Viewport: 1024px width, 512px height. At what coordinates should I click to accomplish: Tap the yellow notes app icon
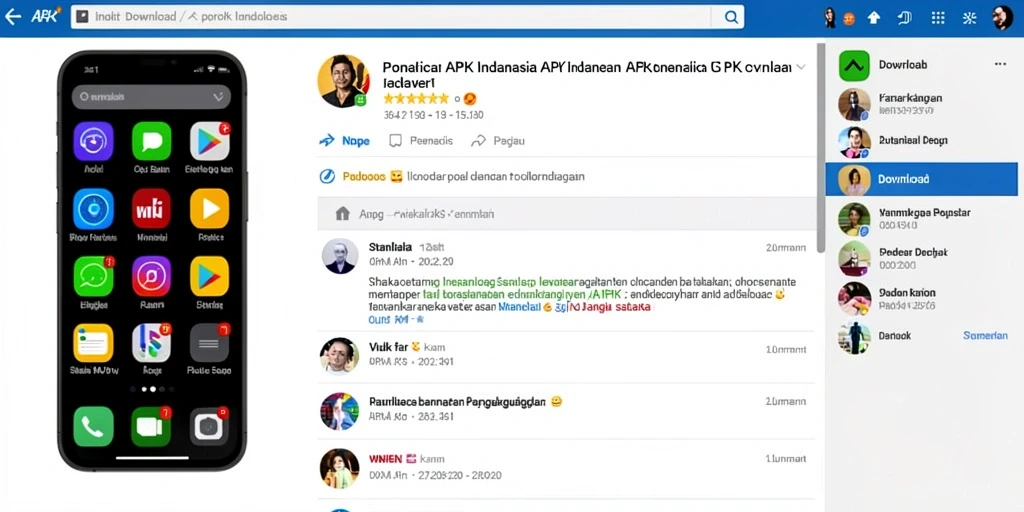[x=93, y=343]
